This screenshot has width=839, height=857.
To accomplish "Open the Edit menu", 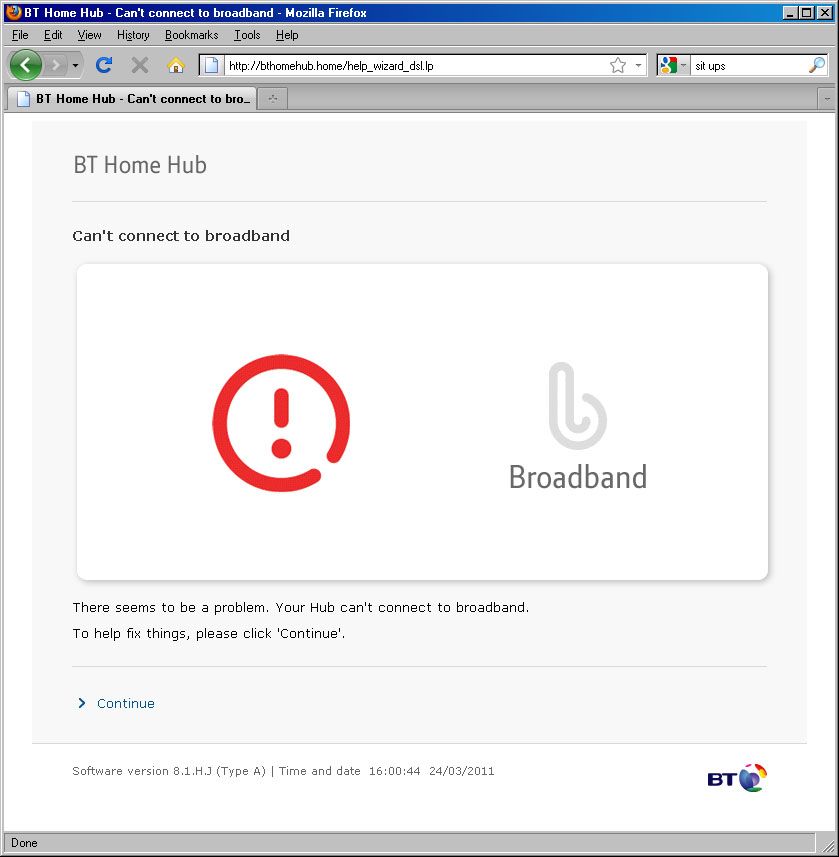I will (x=53, y=35).
